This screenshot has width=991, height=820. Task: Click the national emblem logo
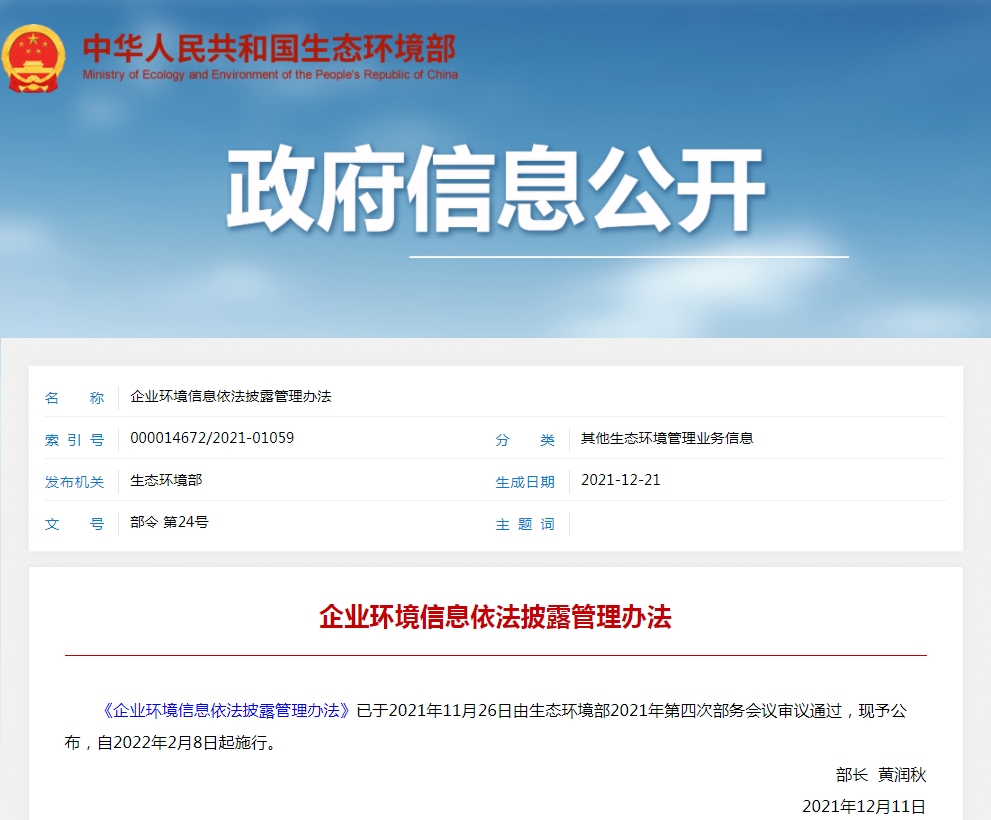pyautogui.click(x=33, y=59)
